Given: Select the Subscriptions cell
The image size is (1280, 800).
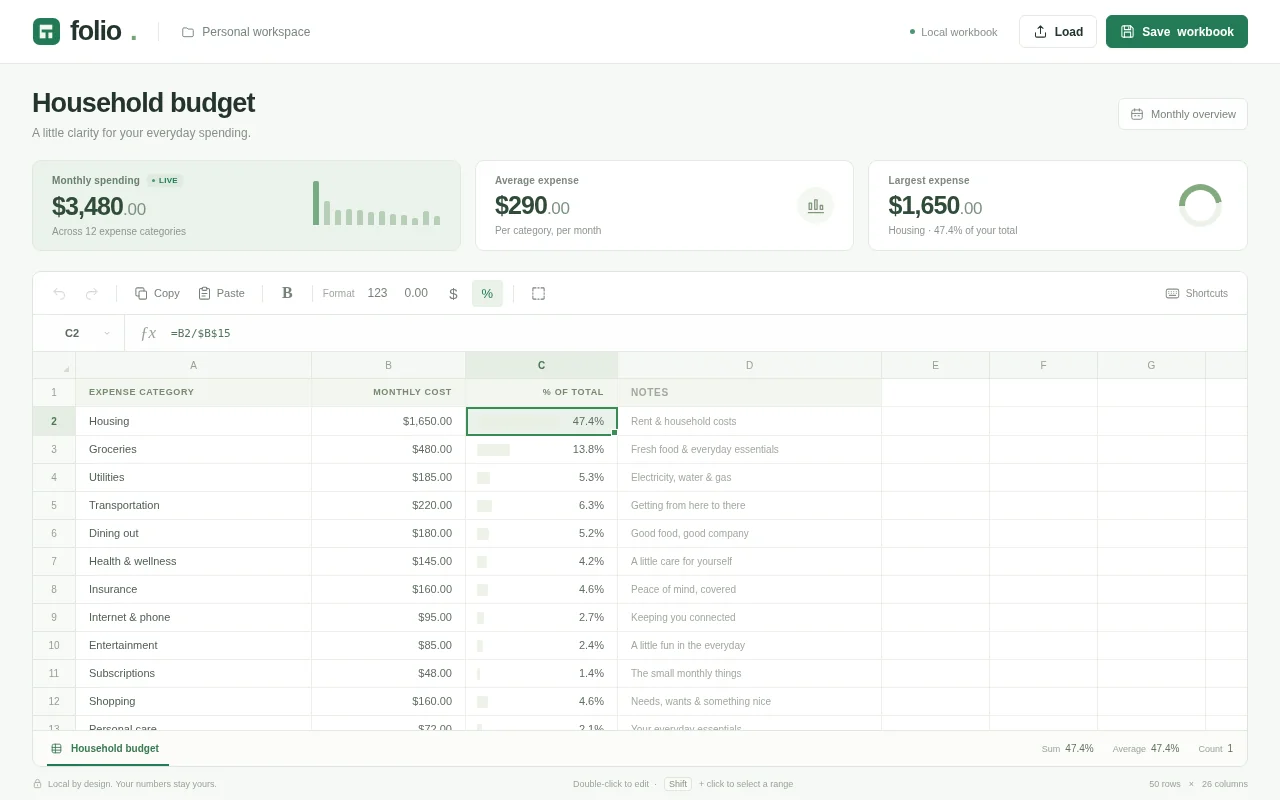Looking at the screenshot, I should (x=194, y=673).
